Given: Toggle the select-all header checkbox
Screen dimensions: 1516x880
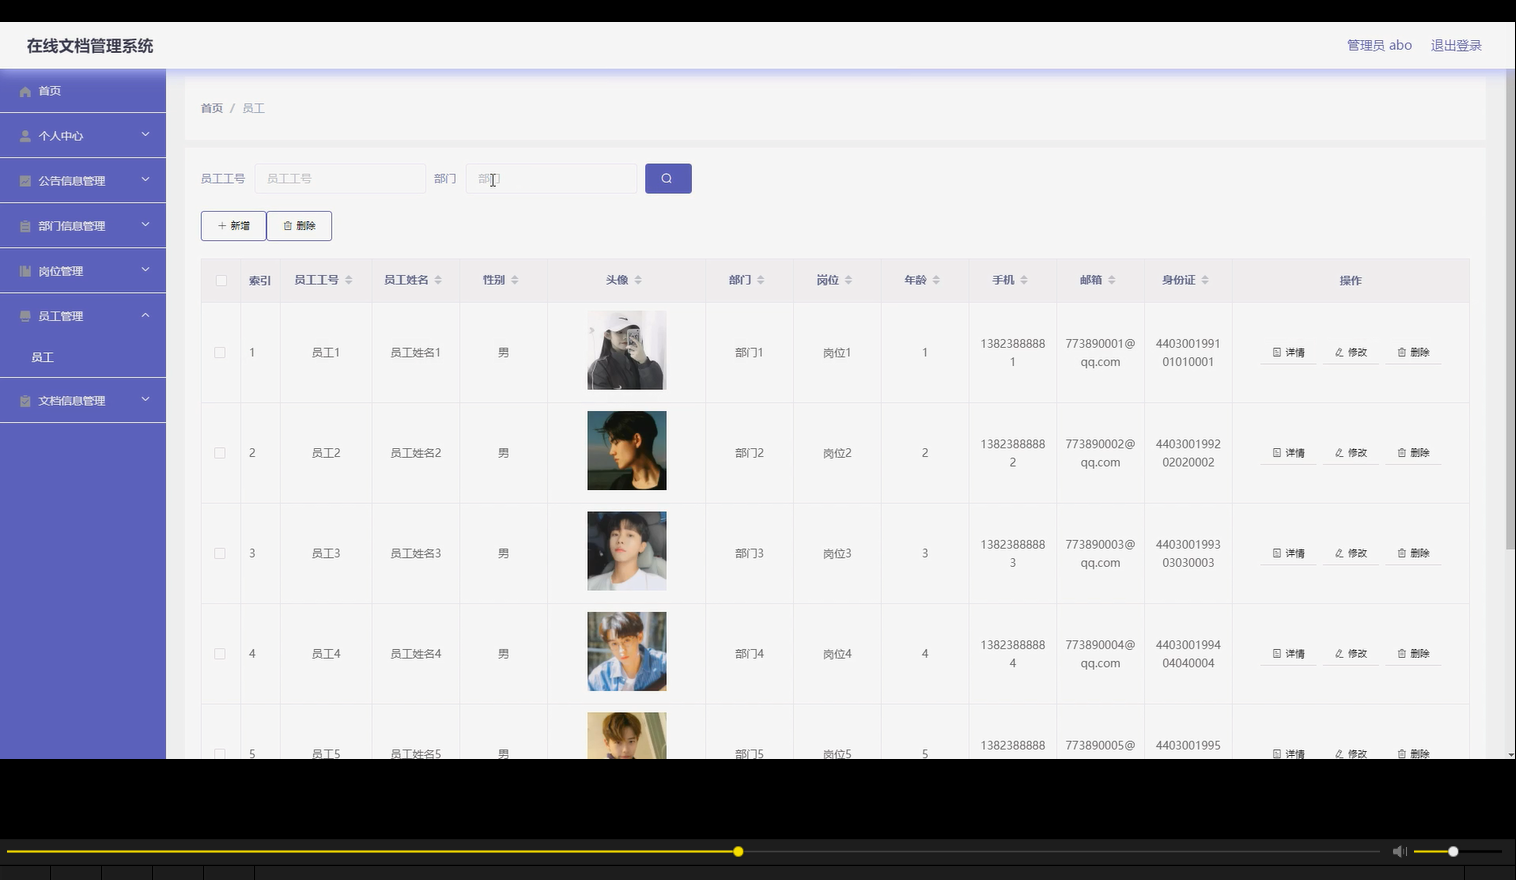Looking at the screenshot, I should pyautogui.click(x=221, y=280).
